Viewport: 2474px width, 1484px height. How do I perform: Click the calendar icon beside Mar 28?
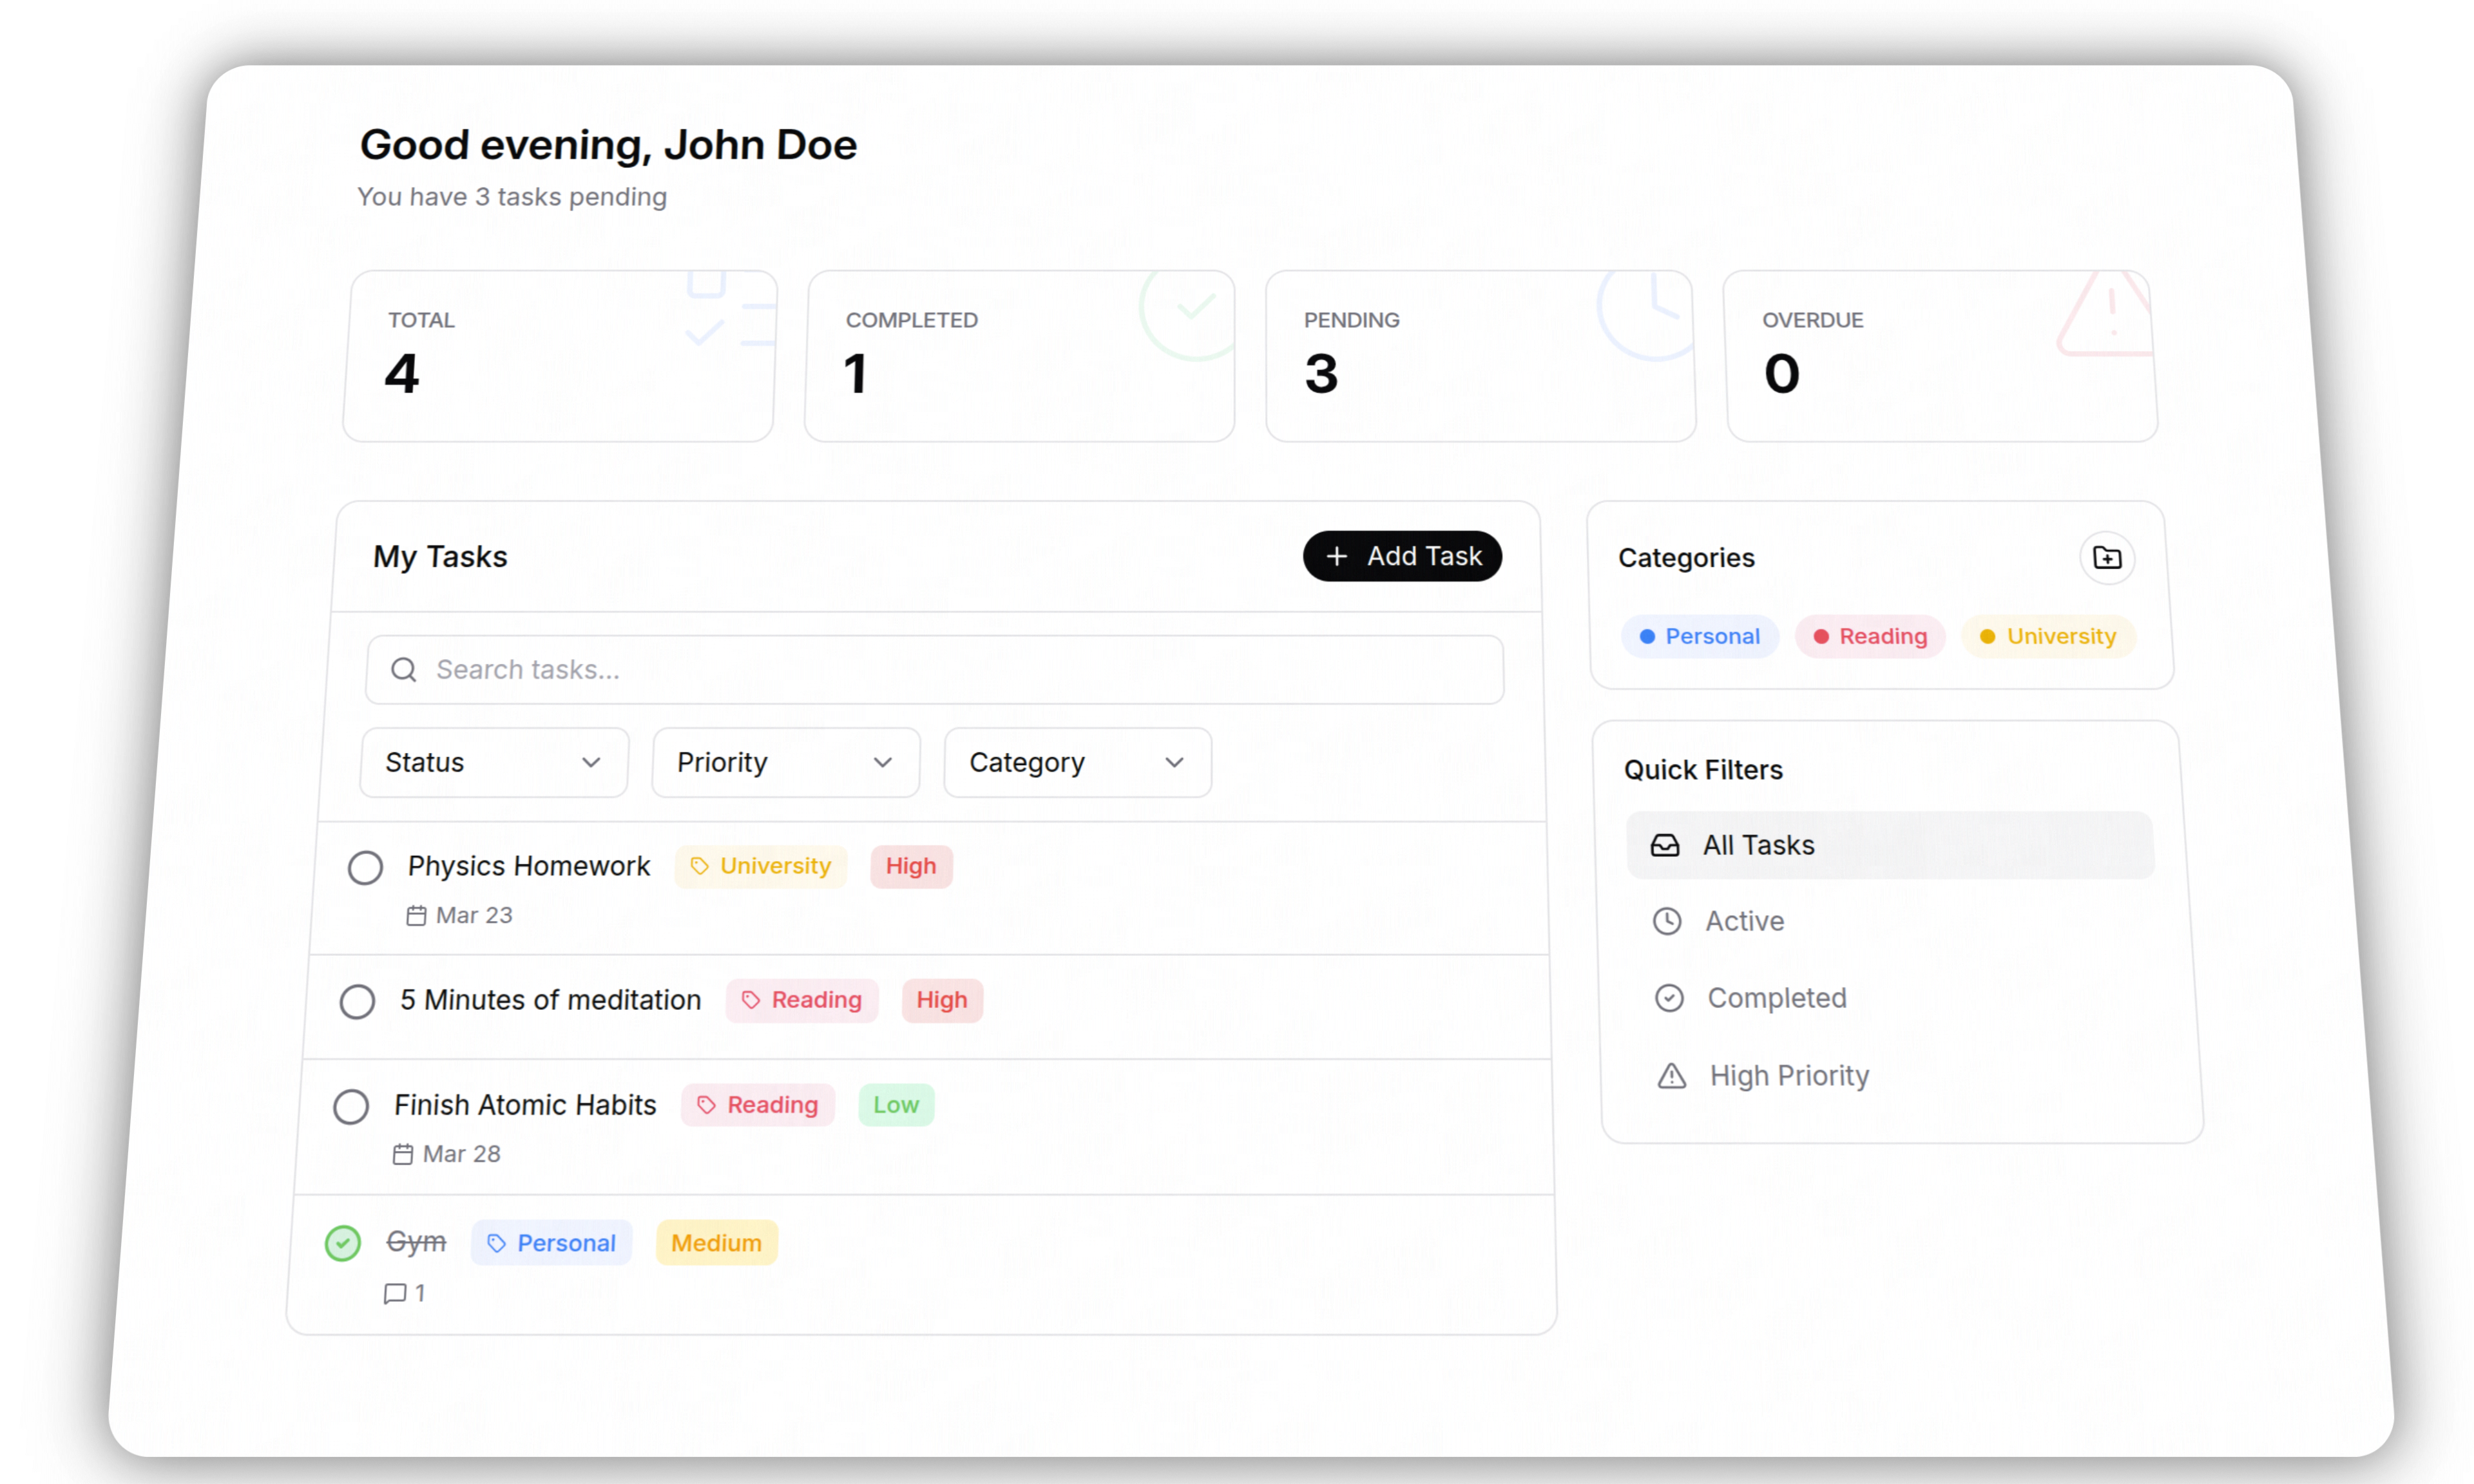[x=402, y=1155]
